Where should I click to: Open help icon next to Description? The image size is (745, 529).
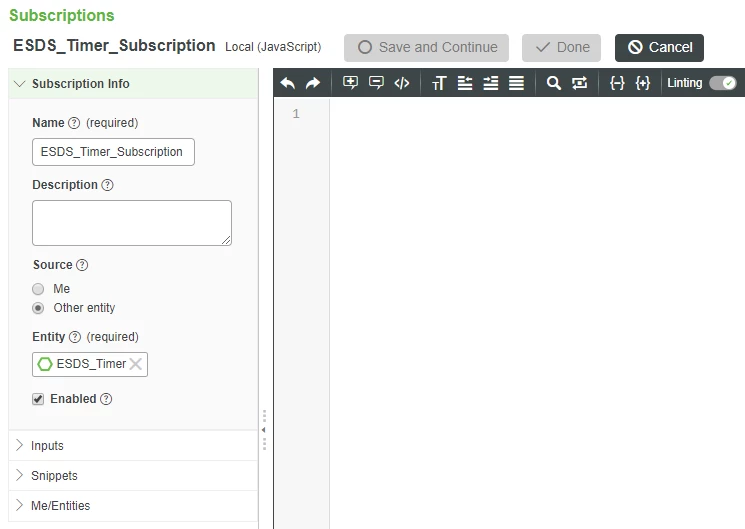tap(107, 185)
